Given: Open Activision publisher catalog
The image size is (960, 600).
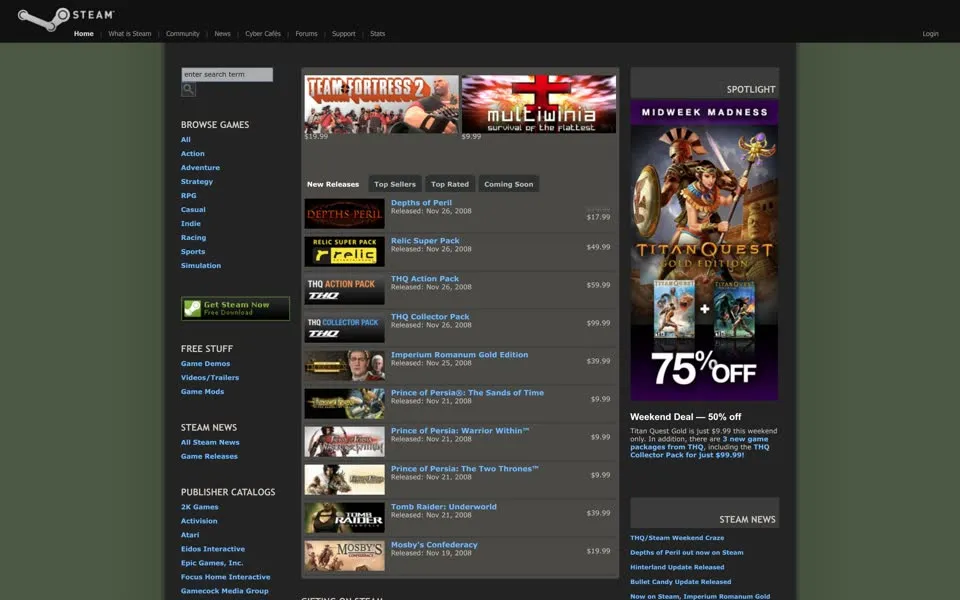Looking at the screenshot, I should point(199,521).
